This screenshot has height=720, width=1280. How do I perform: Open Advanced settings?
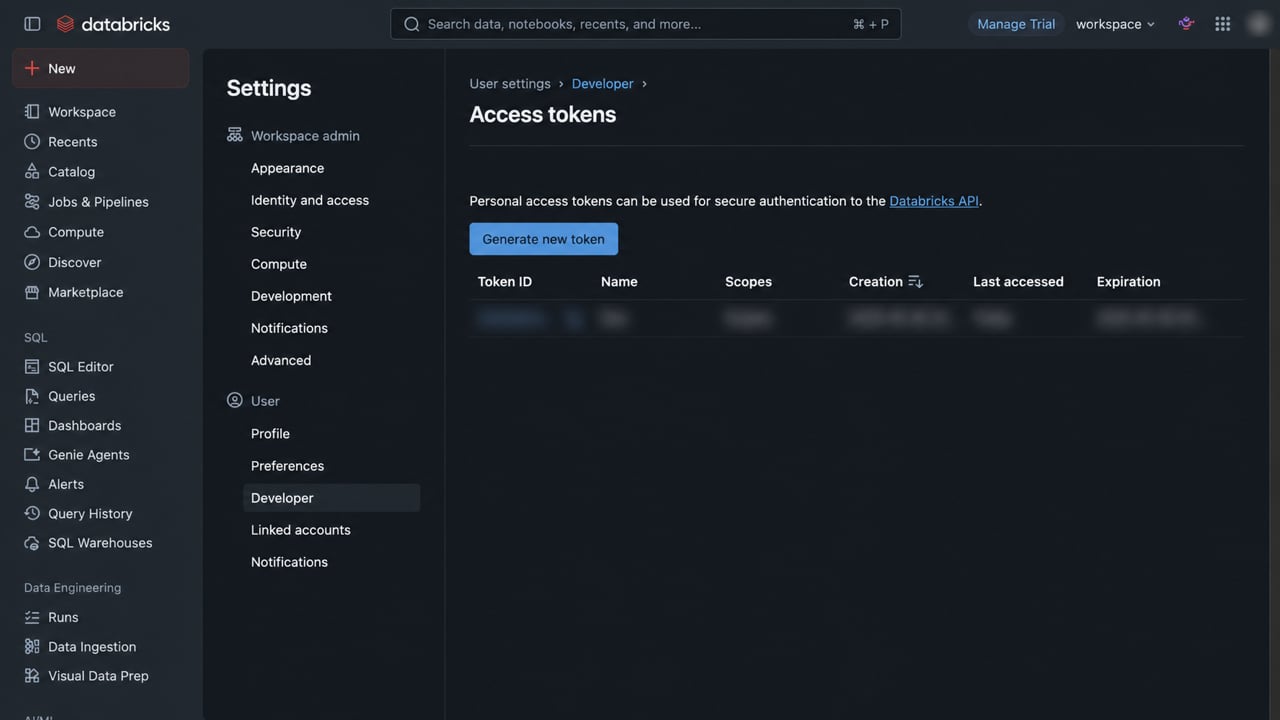[281, 360]
